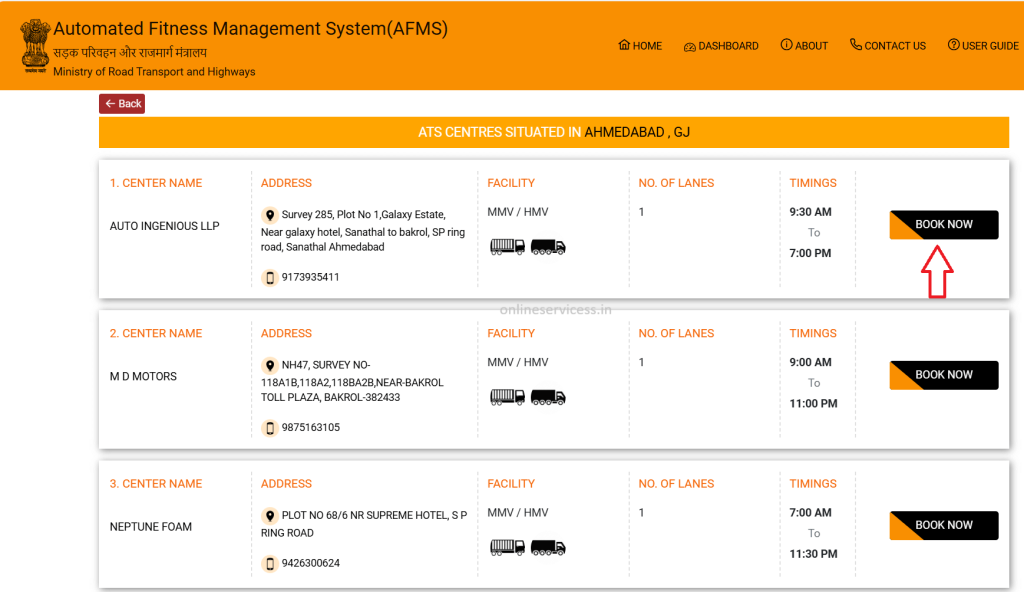The image size is (1024, 592).
Task: Click the phone icon beside 9173935411
Action: [x=269, y=277]
